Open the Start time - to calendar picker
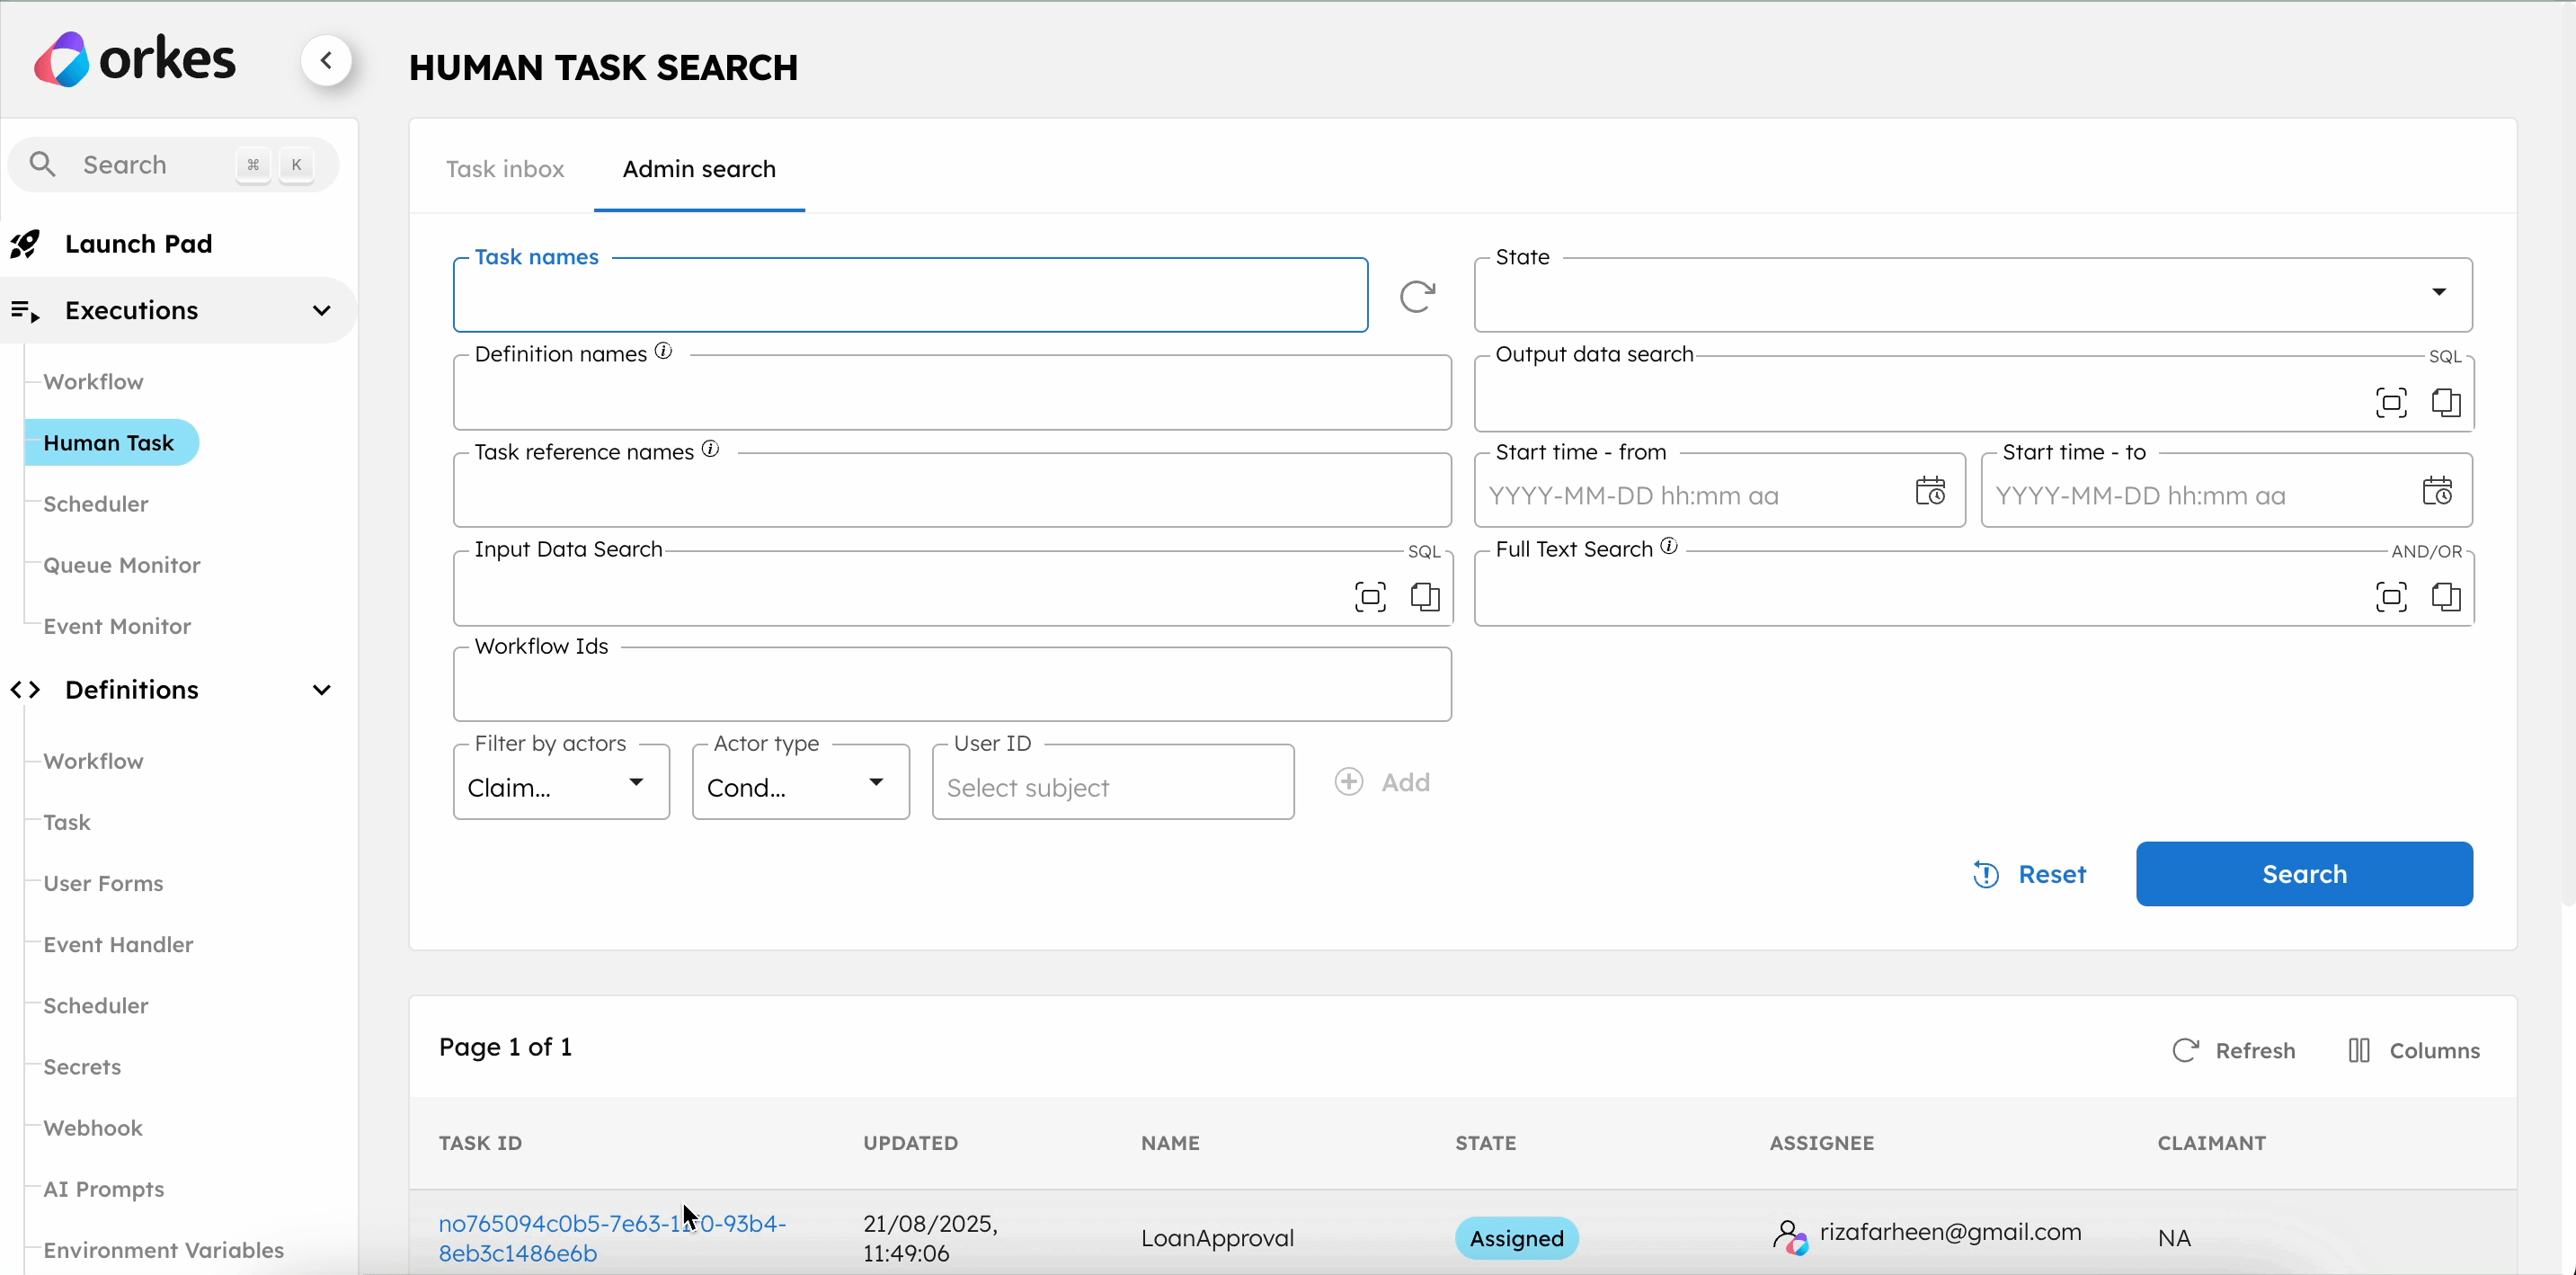Viewport: 2576px width, 1275px height. click(2437, 492)
